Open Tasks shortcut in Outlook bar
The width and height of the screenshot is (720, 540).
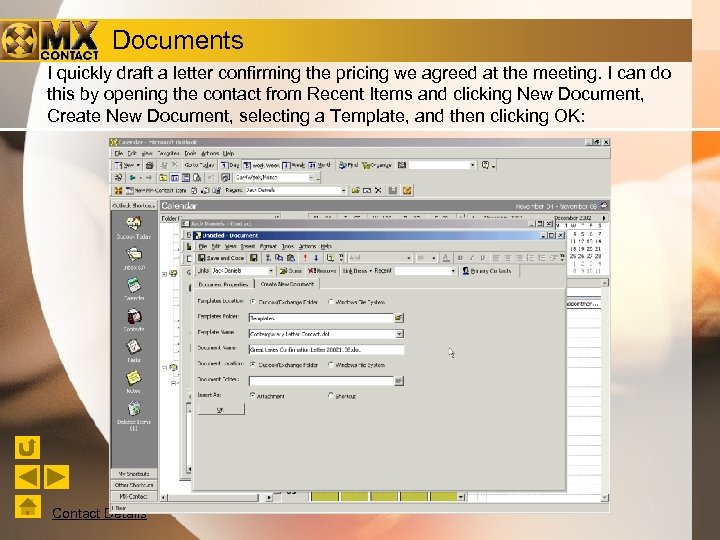(x=134, y=351)
